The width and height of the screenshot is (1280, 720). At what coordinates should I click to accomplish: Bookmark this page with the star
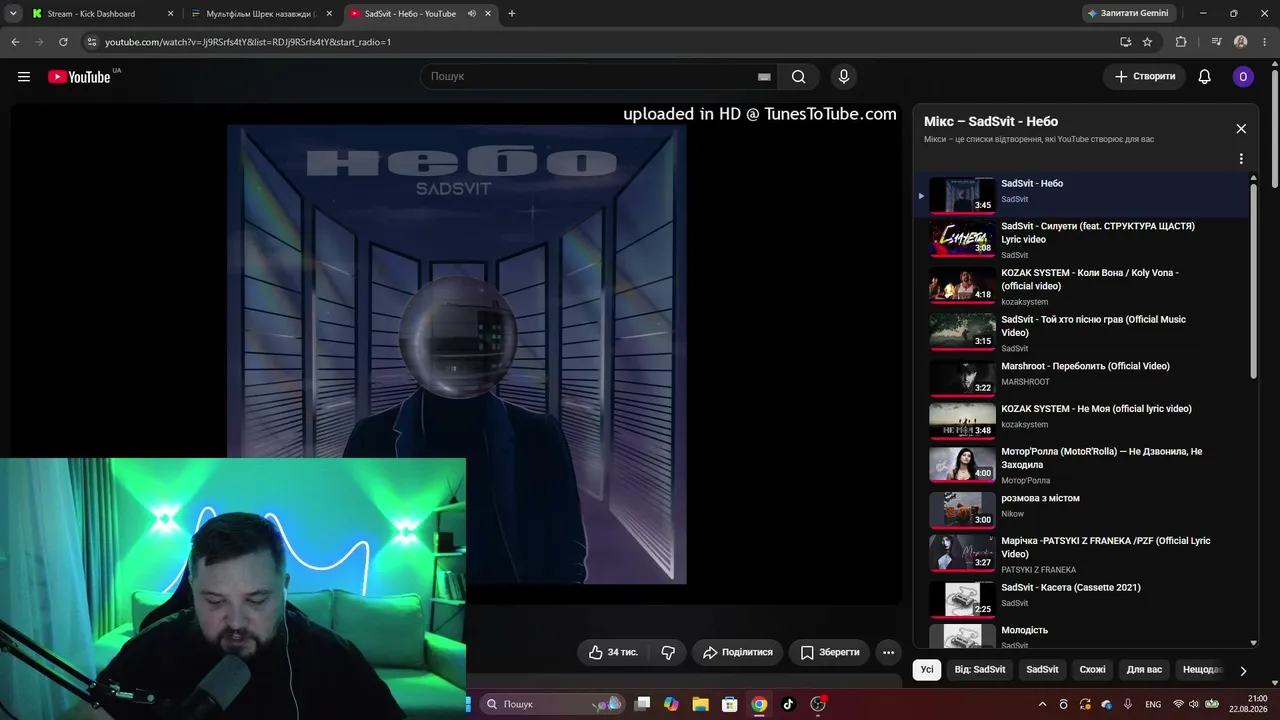tap(1147, 42)
